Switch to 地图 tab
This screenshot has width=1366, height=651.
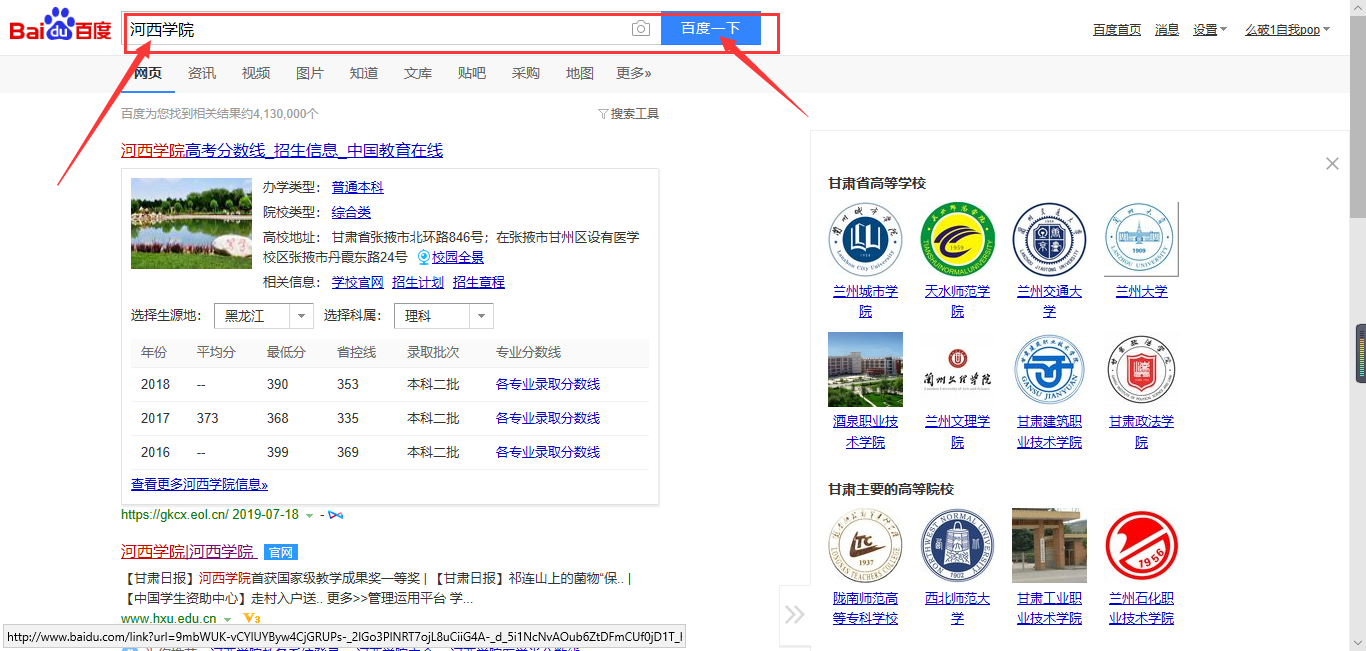(x=580, y=73)
